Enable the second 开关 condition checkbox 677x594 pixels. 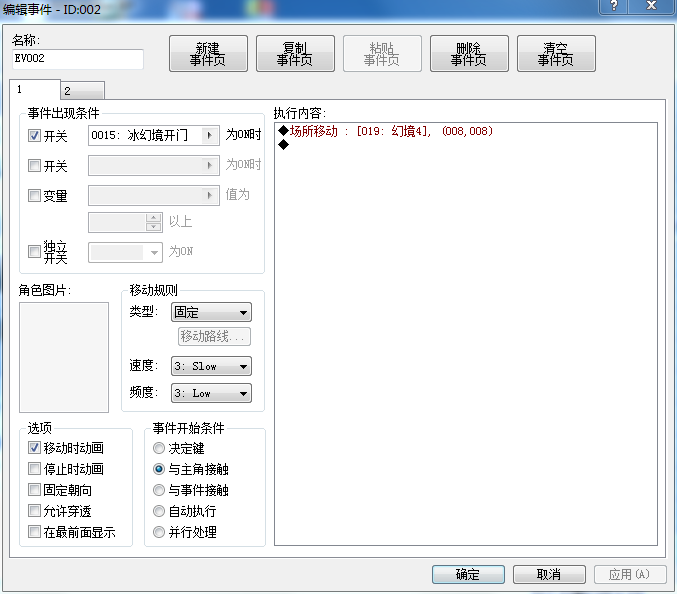coord(34,165)
